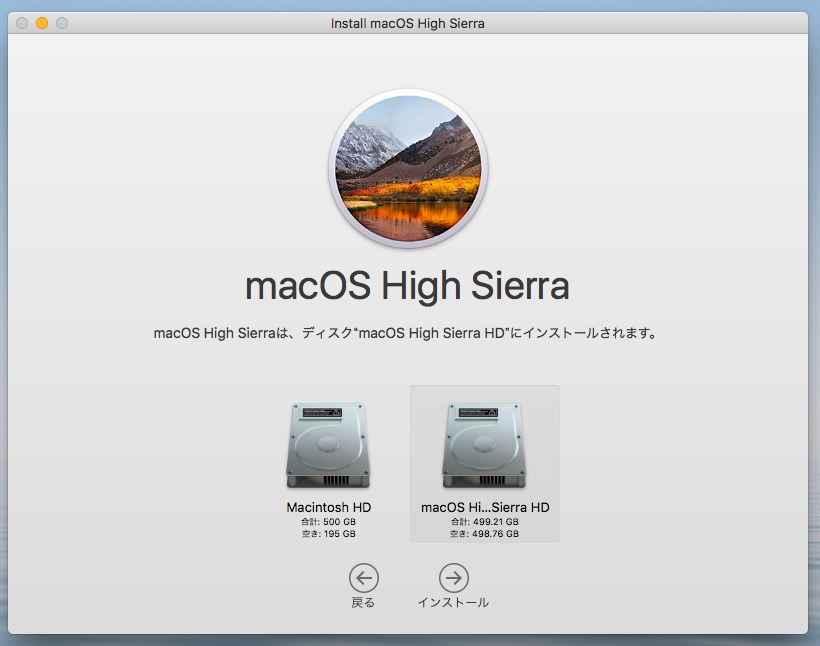This screenshot has height=646, width=820.
Task: Select the macOS Hi...Sierra HD disk icon
Action: click(484, 445)
